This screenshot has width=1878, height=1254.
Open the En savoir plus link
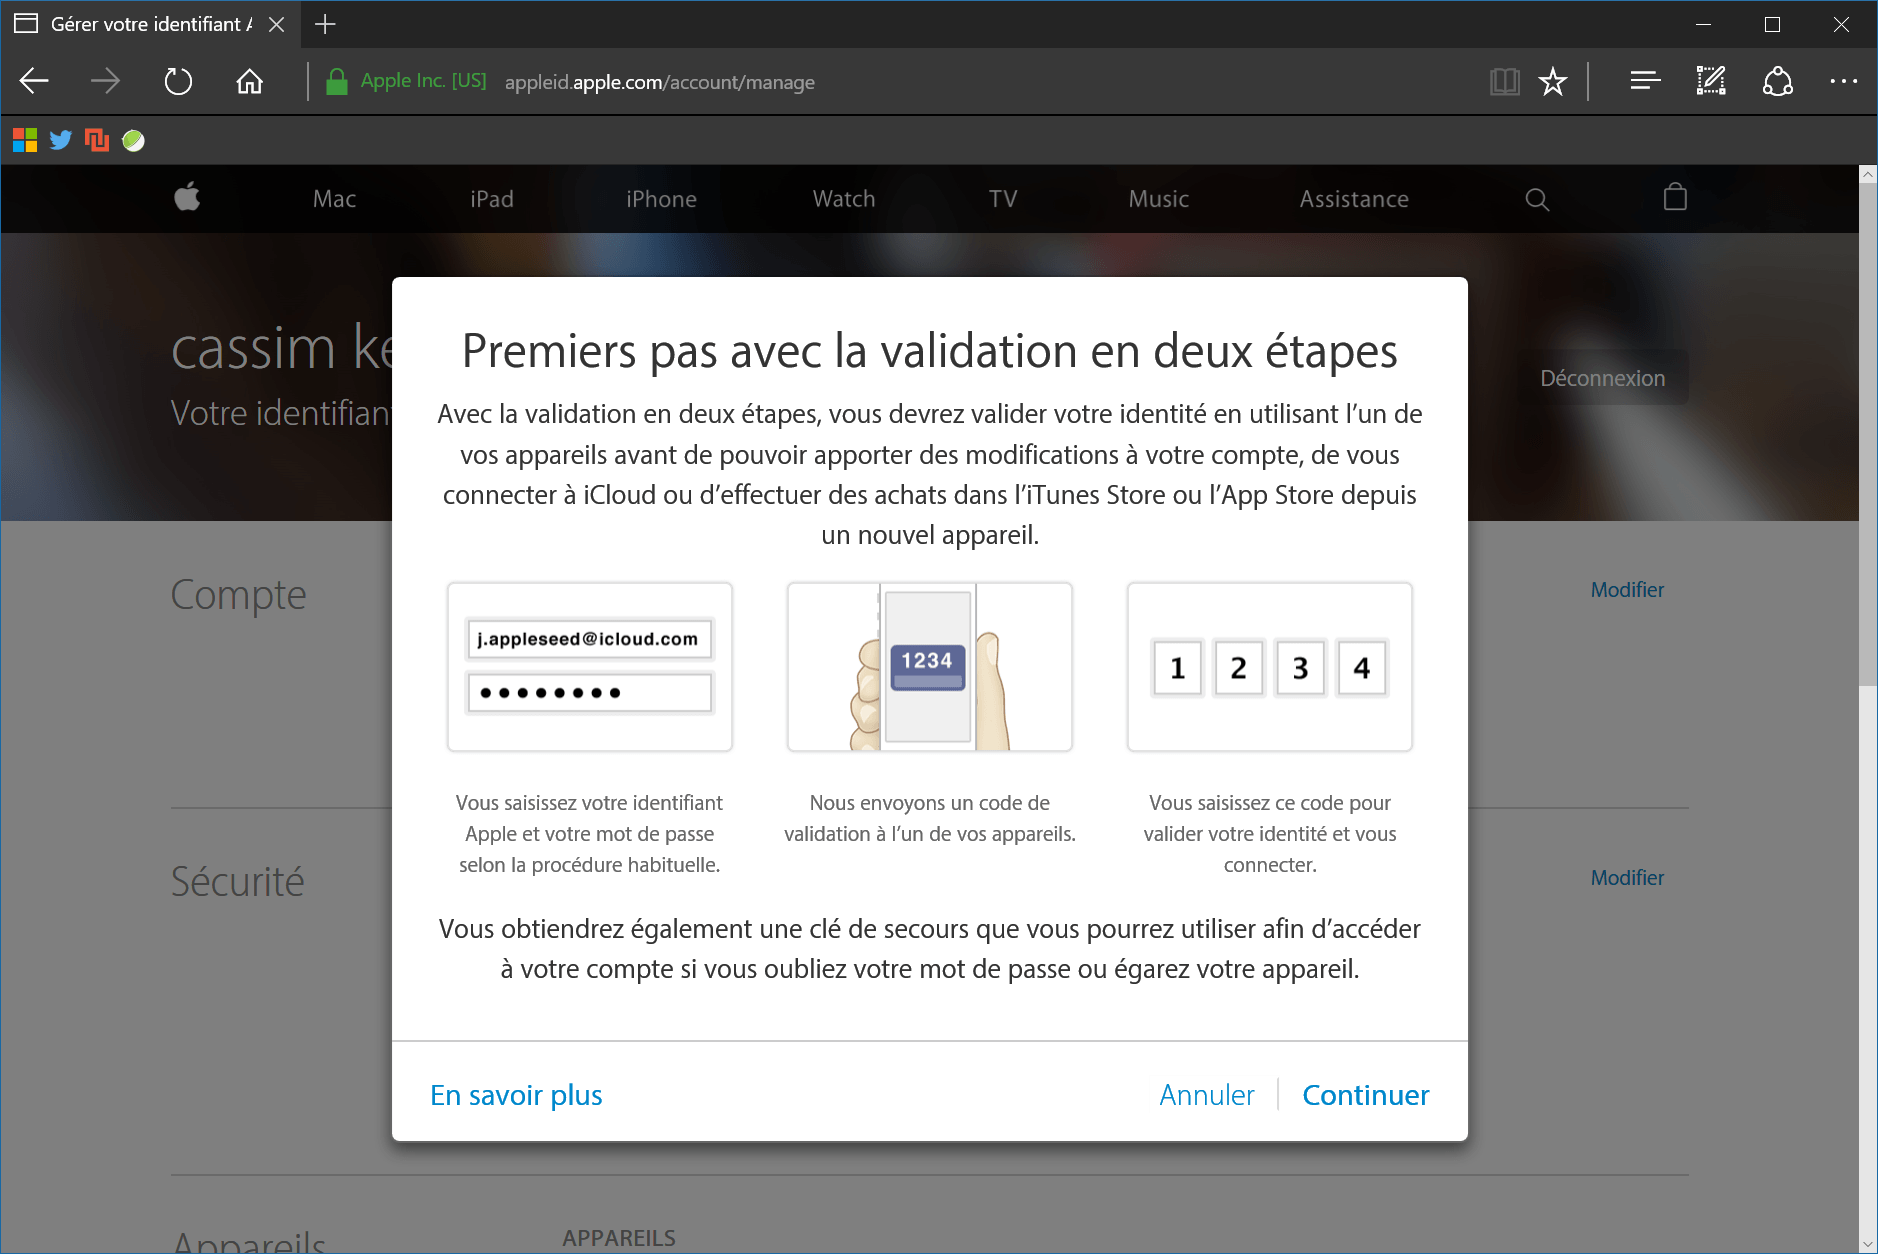click(x=516, y=1095)
